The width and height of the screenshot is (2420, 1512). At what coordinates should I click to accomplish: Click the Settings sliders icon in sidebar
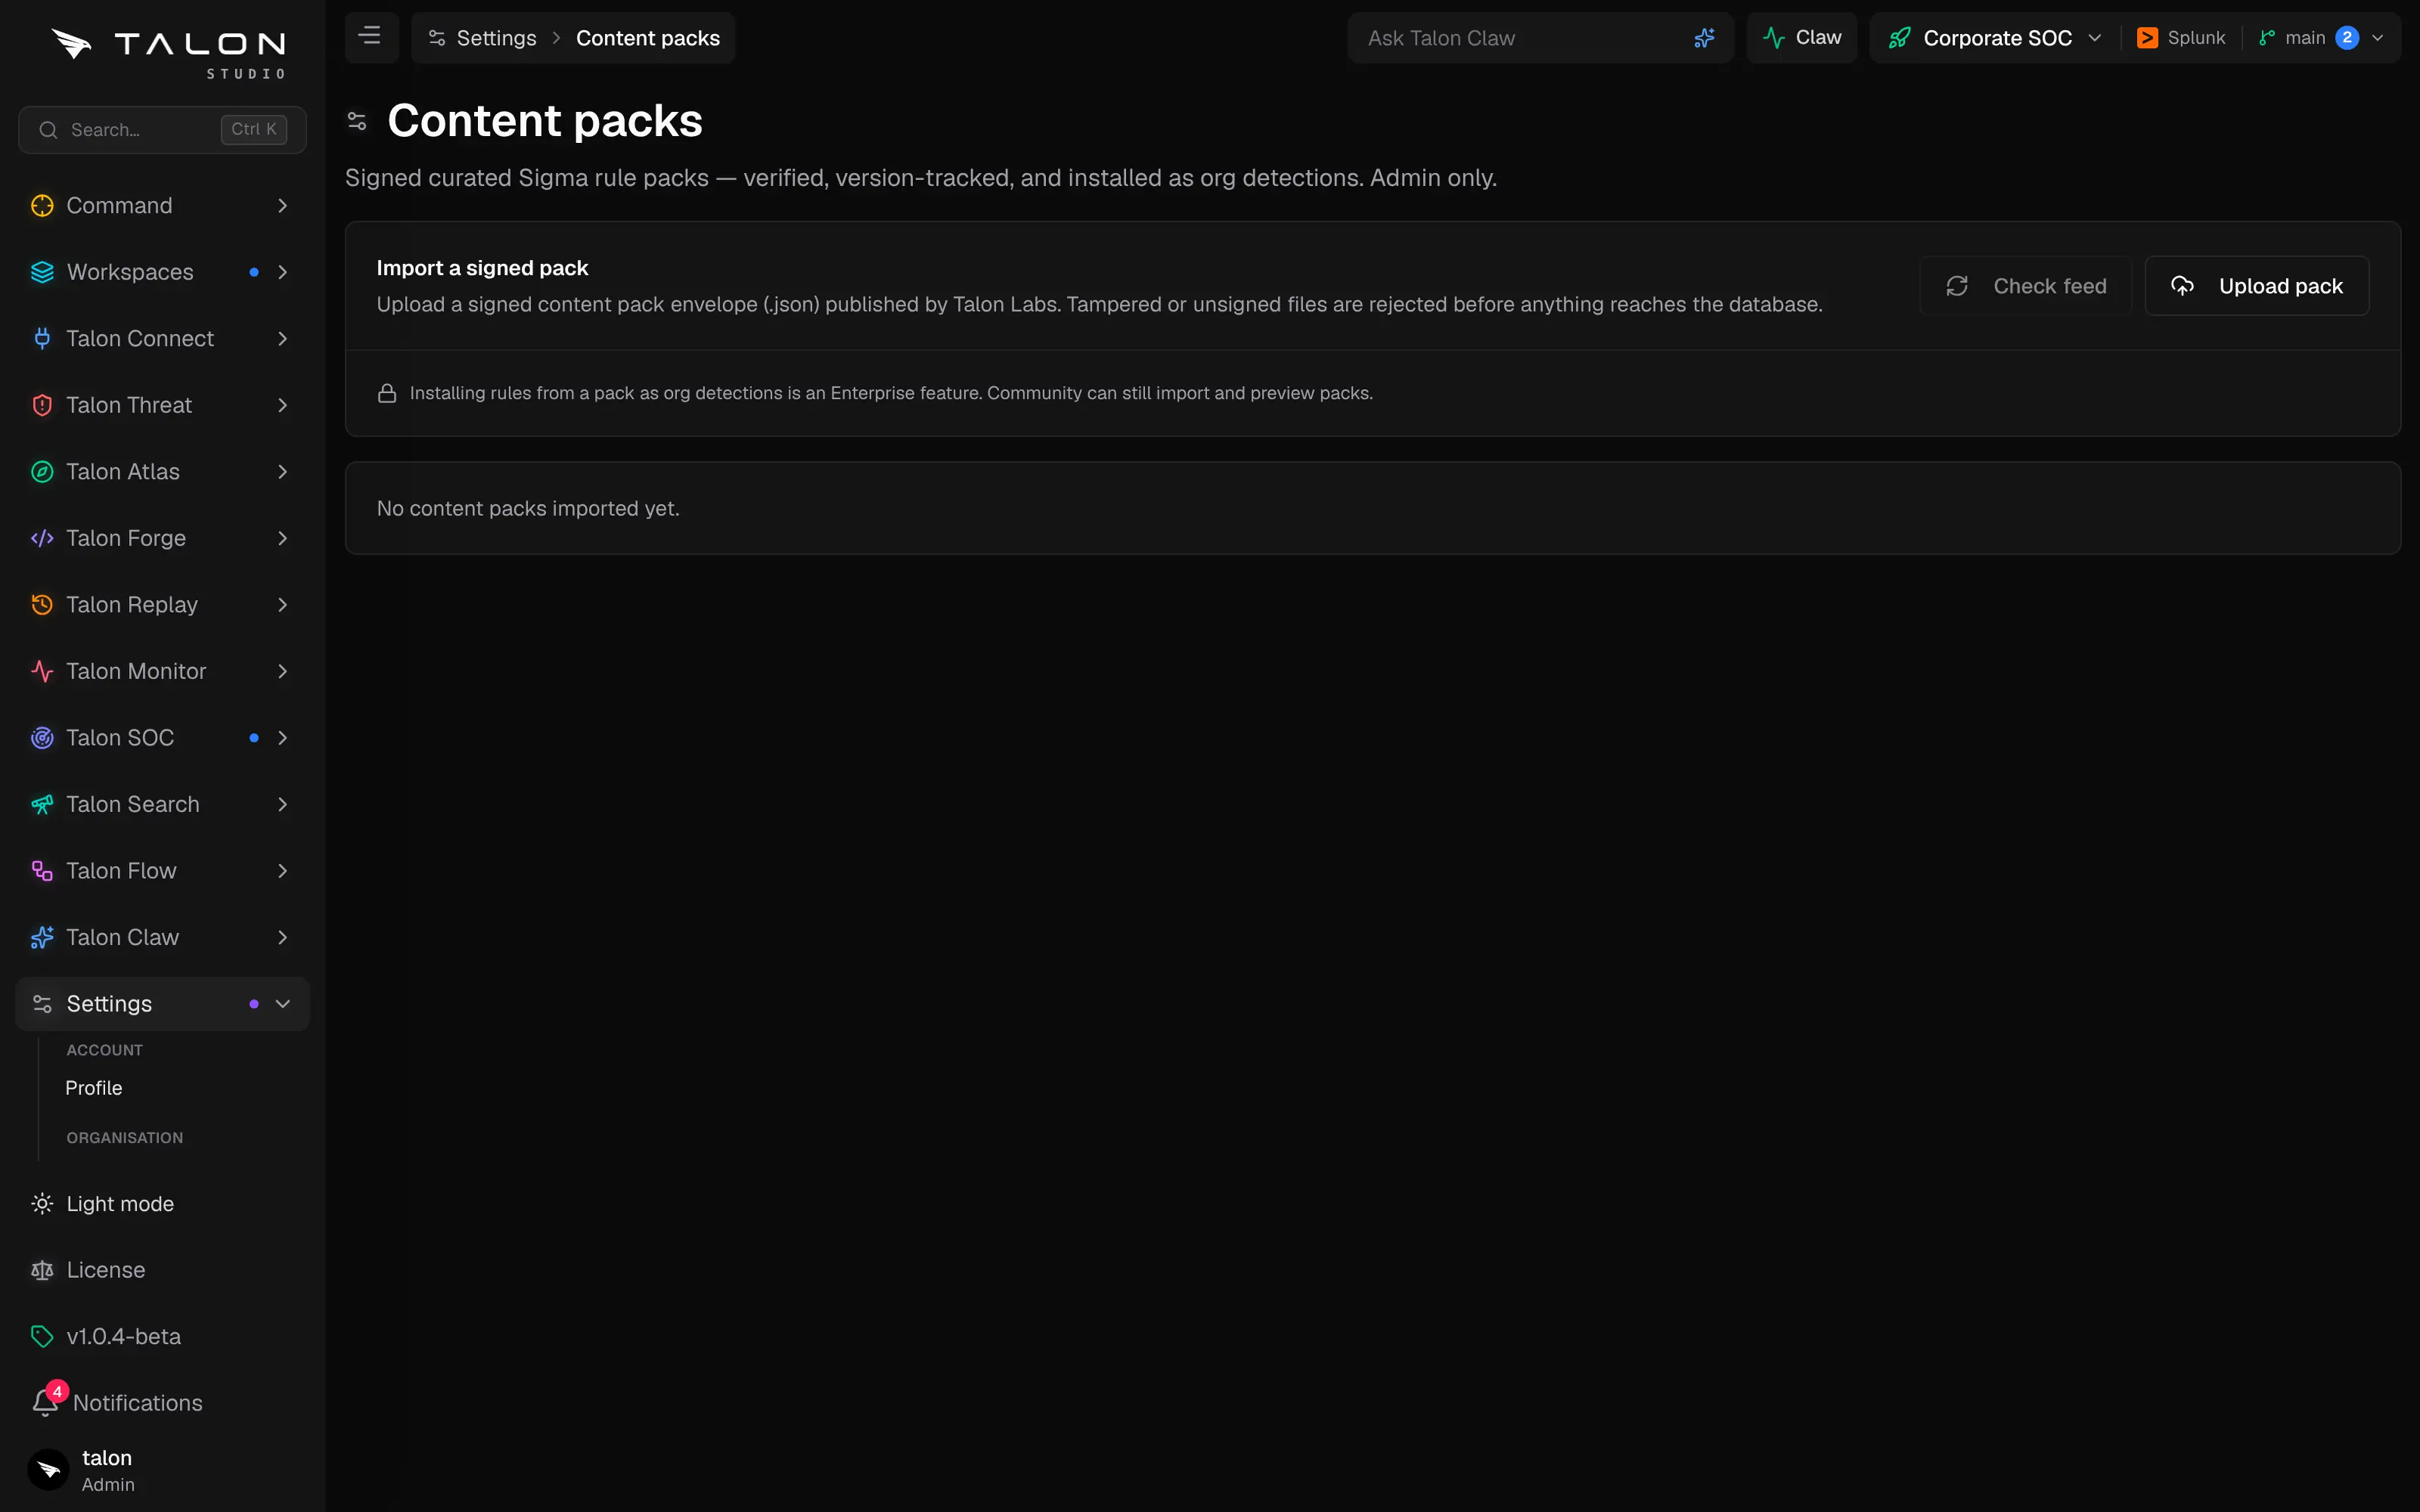[x=42, y=1004]
